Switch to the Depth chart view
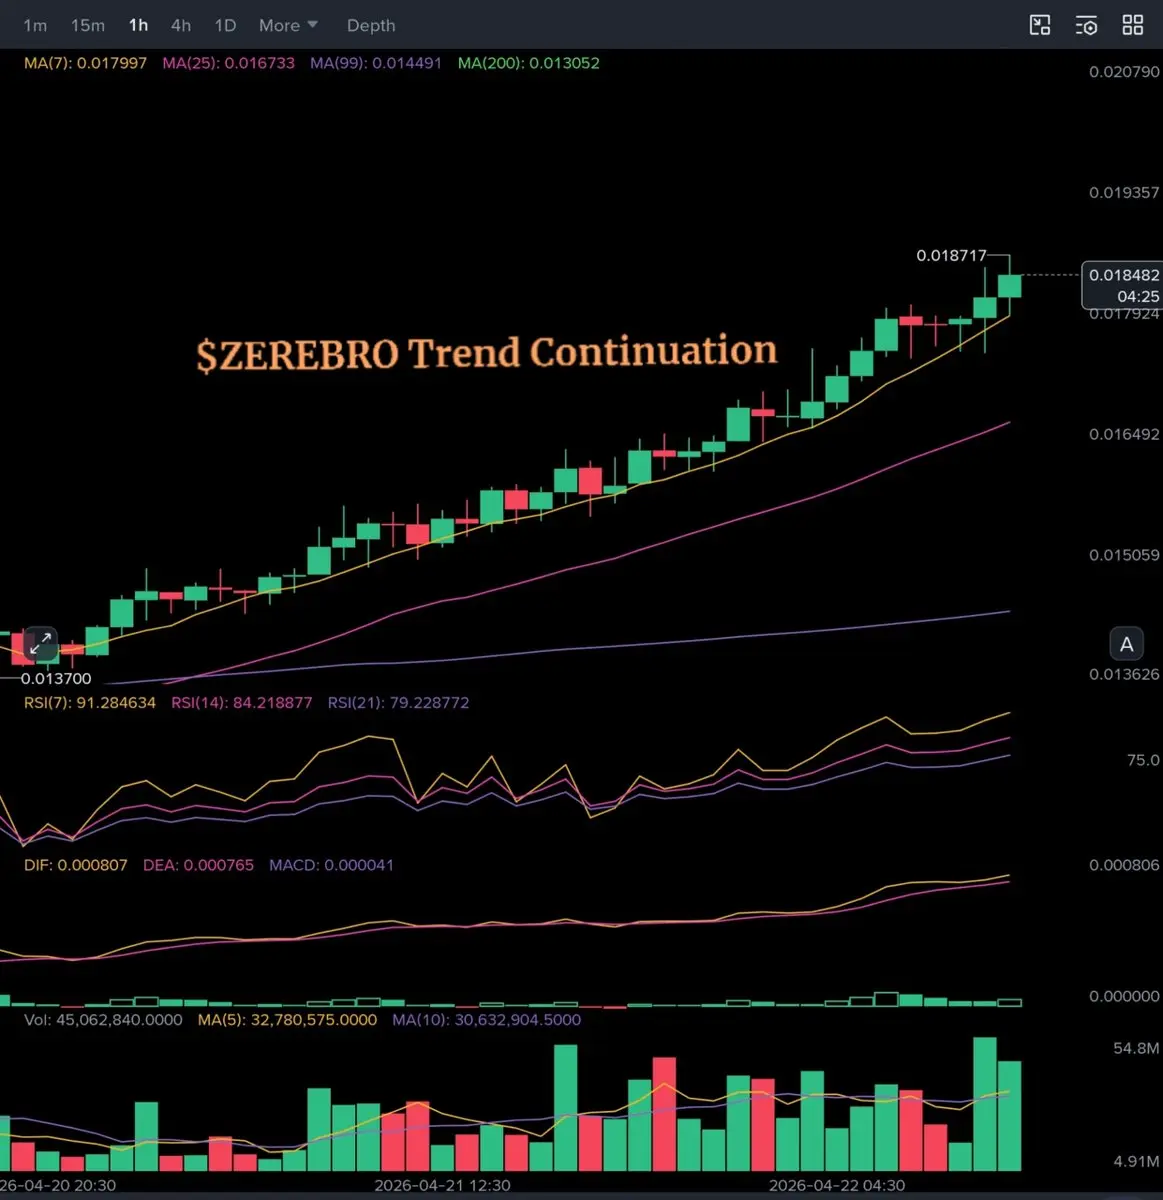Image resolution: width=1163 pixels, height=1200 pixels. pos(371,25)
